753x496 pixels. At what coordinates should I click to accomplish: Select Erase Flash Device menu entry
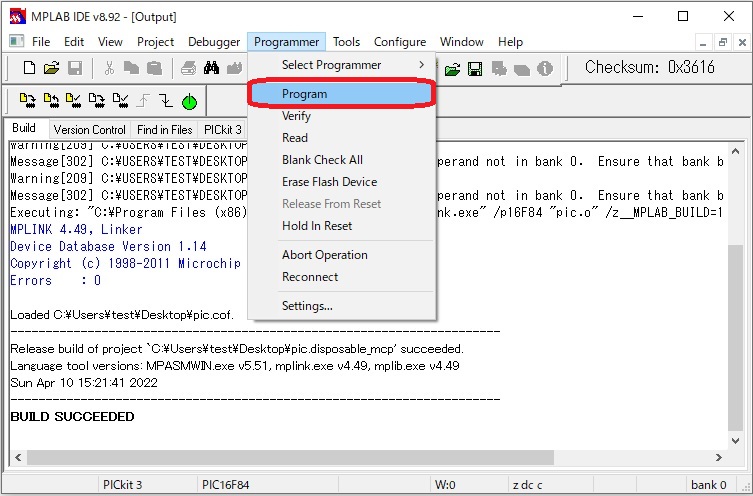tap(342, 182)
